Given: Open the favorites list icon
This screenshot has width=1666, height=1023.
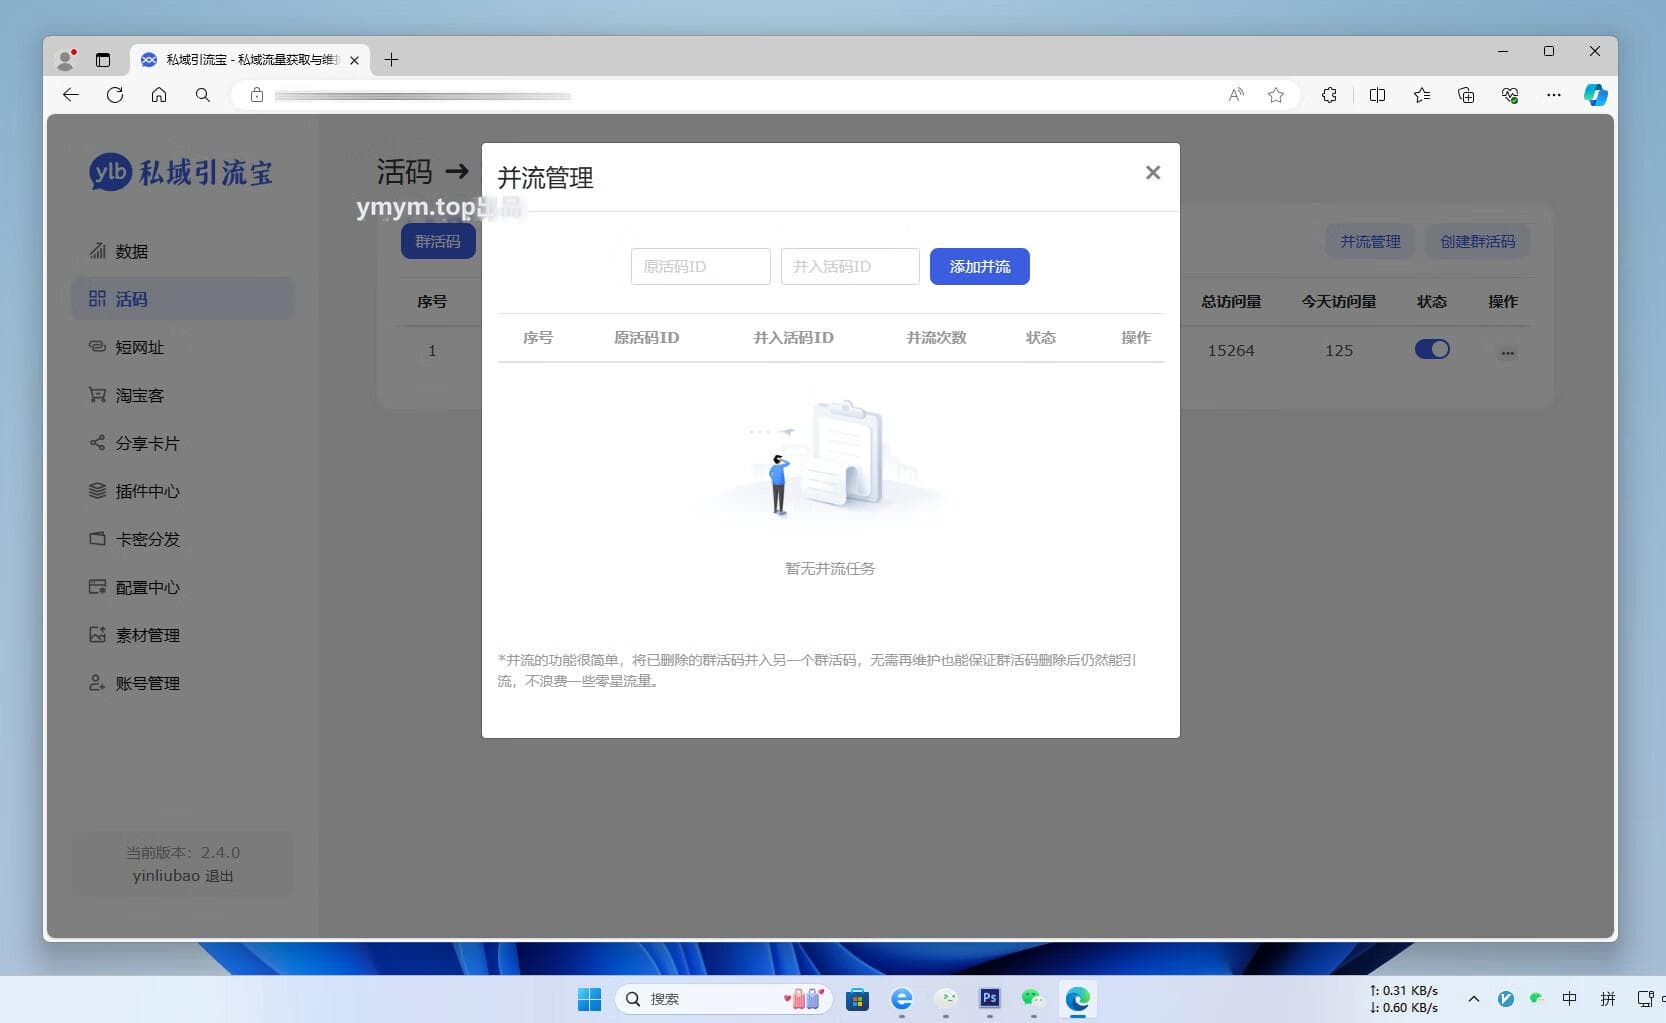Looking at the screenshot, I should pyautogui.click(x=1422, y=95).
